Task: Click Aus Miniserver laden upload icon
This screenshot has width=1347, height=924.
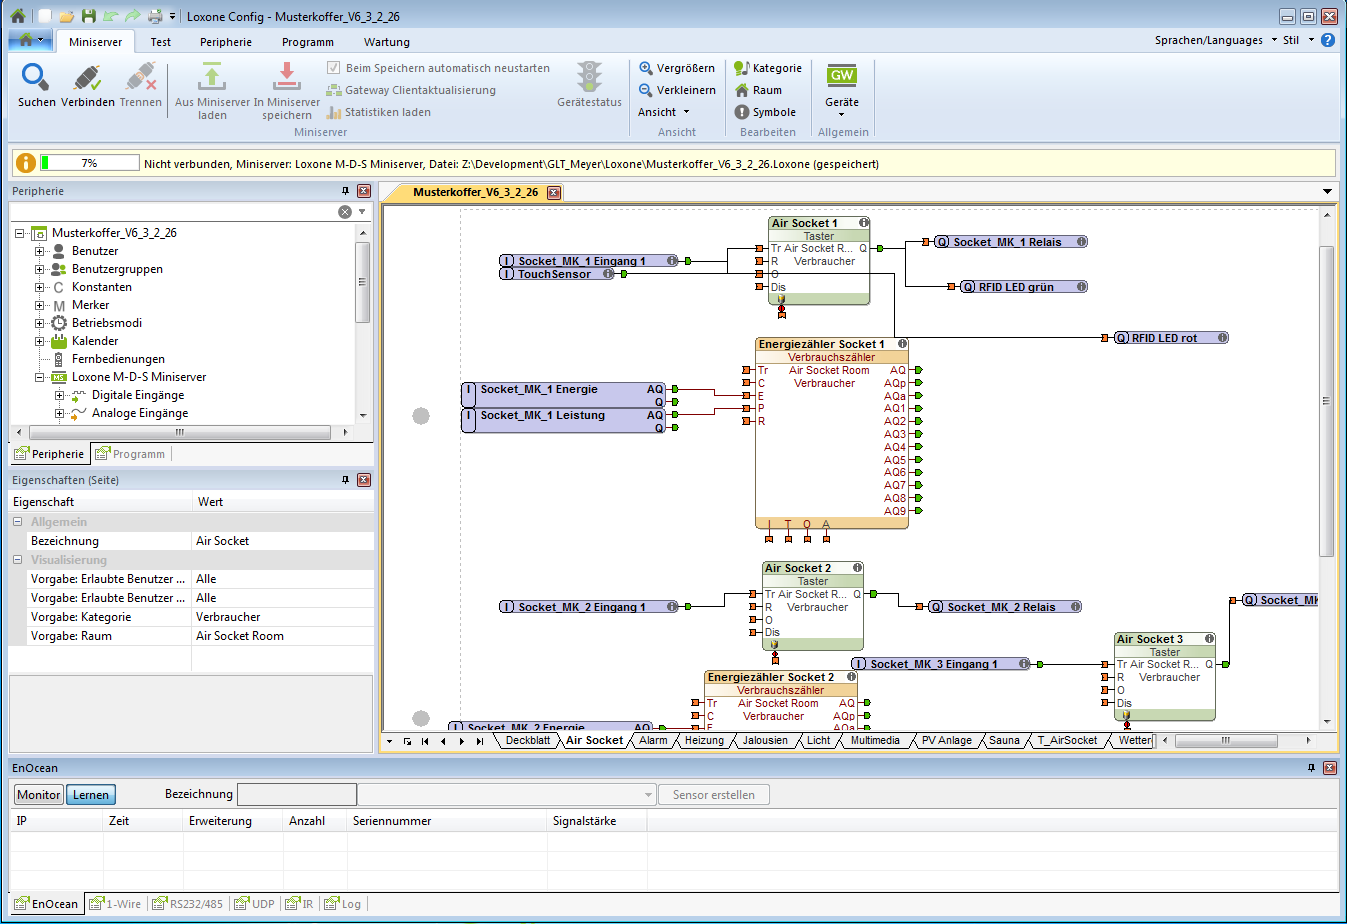Action: click(212, 77)
